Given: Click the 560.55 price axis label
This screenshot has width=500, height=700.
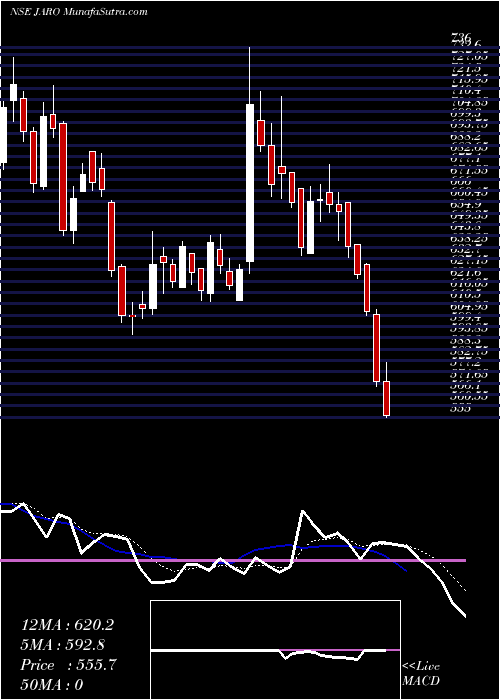Looking at the screenshot, I should (x=469, y=396).
